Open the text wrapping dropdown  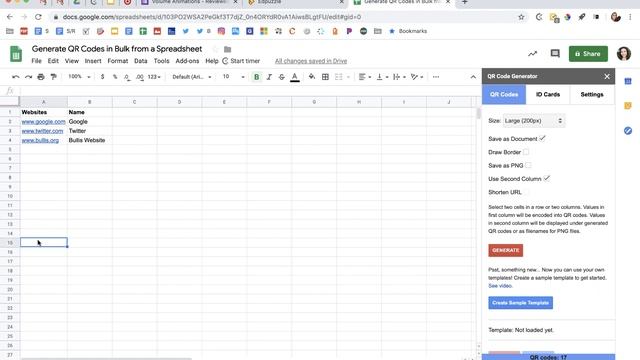click(x=399, y=77)
